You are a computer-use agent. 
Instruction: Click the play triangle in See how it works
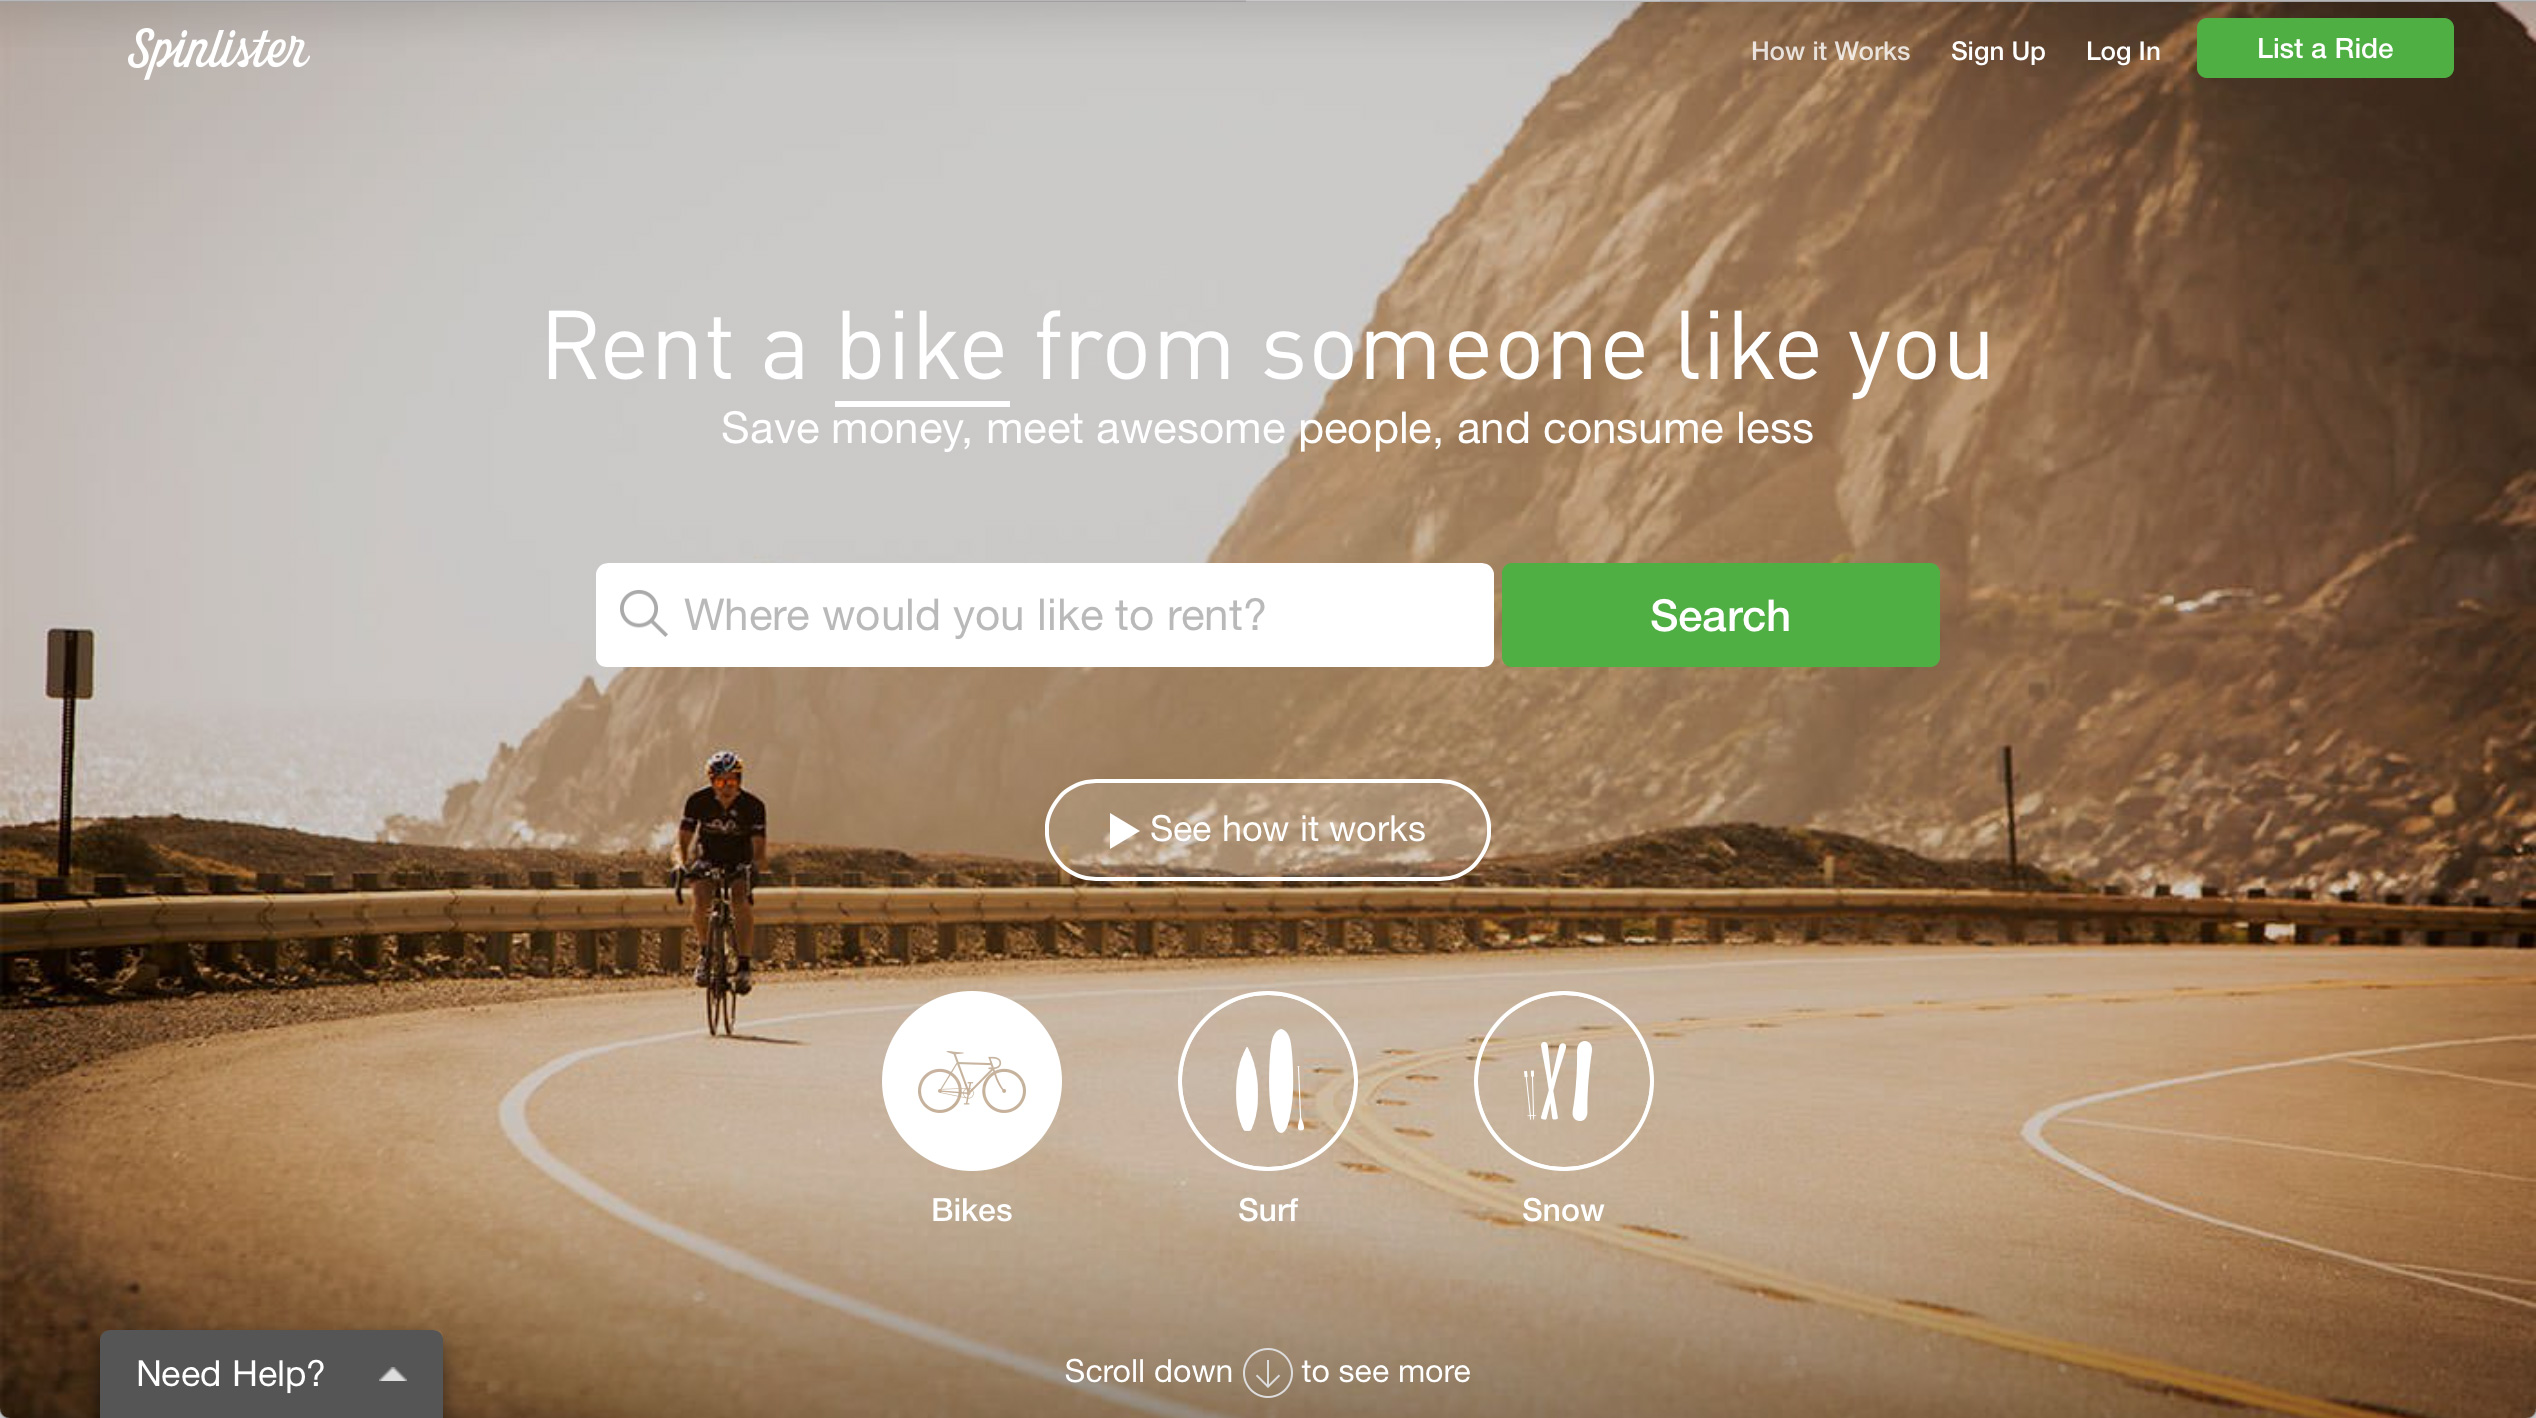click(x=1124, y=830)
